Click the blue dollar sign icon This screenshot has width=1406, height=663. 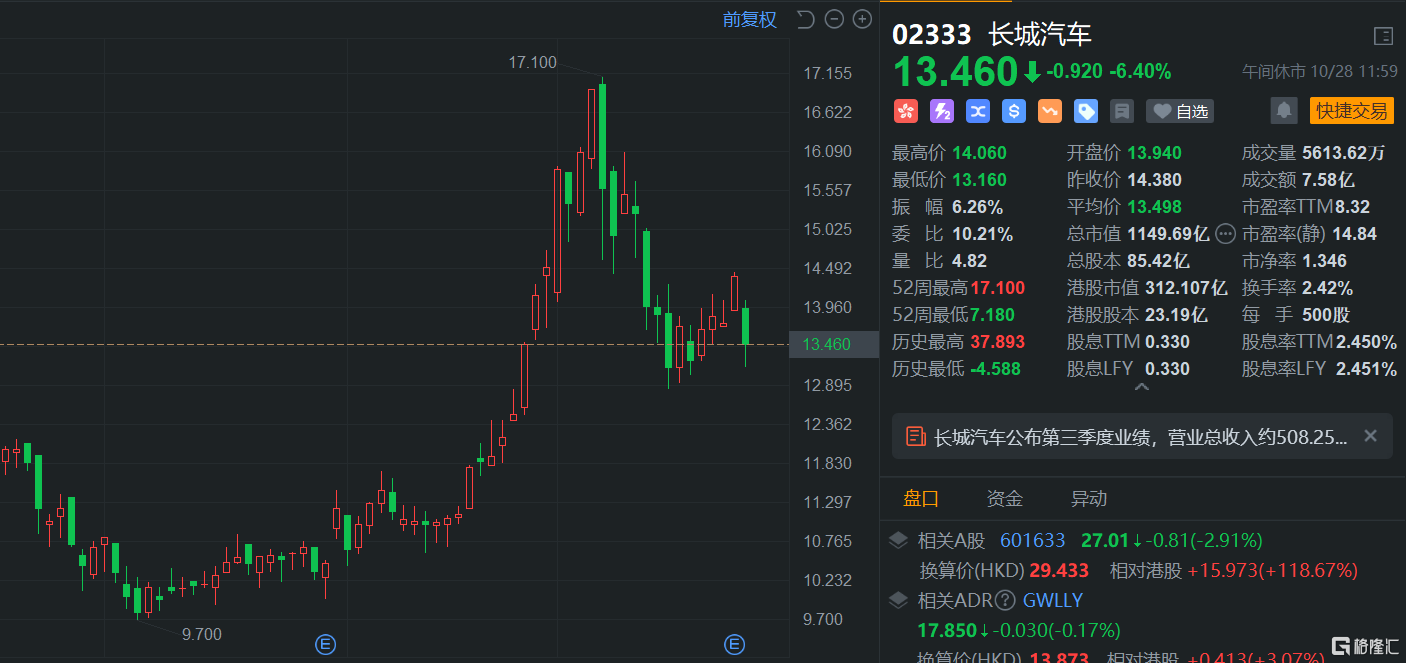tap(1014, 111)
